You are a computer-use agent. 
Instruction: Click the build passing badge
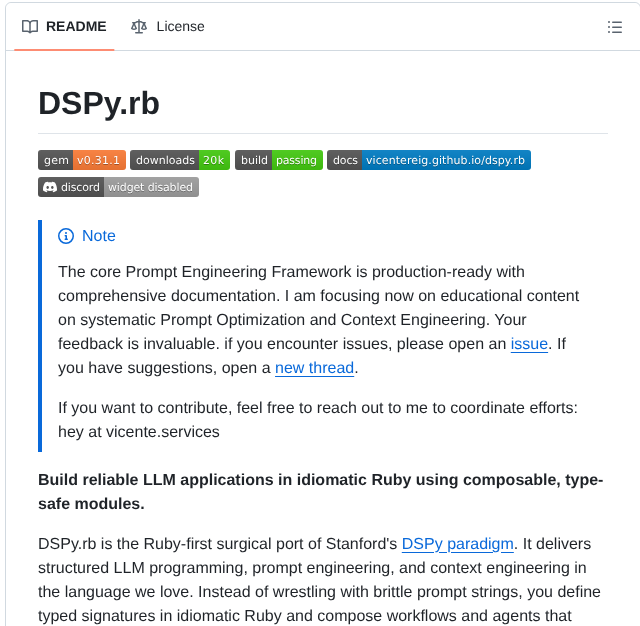[279, 160]
